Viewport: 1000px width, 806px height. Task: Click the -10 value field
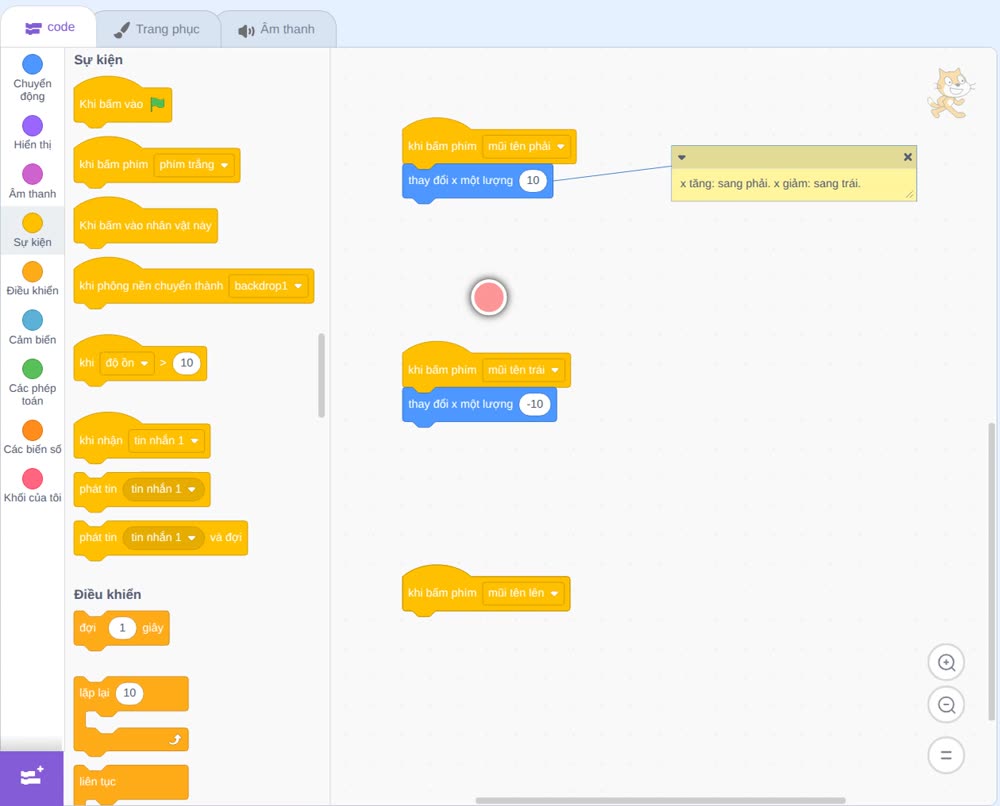(535, 404)
